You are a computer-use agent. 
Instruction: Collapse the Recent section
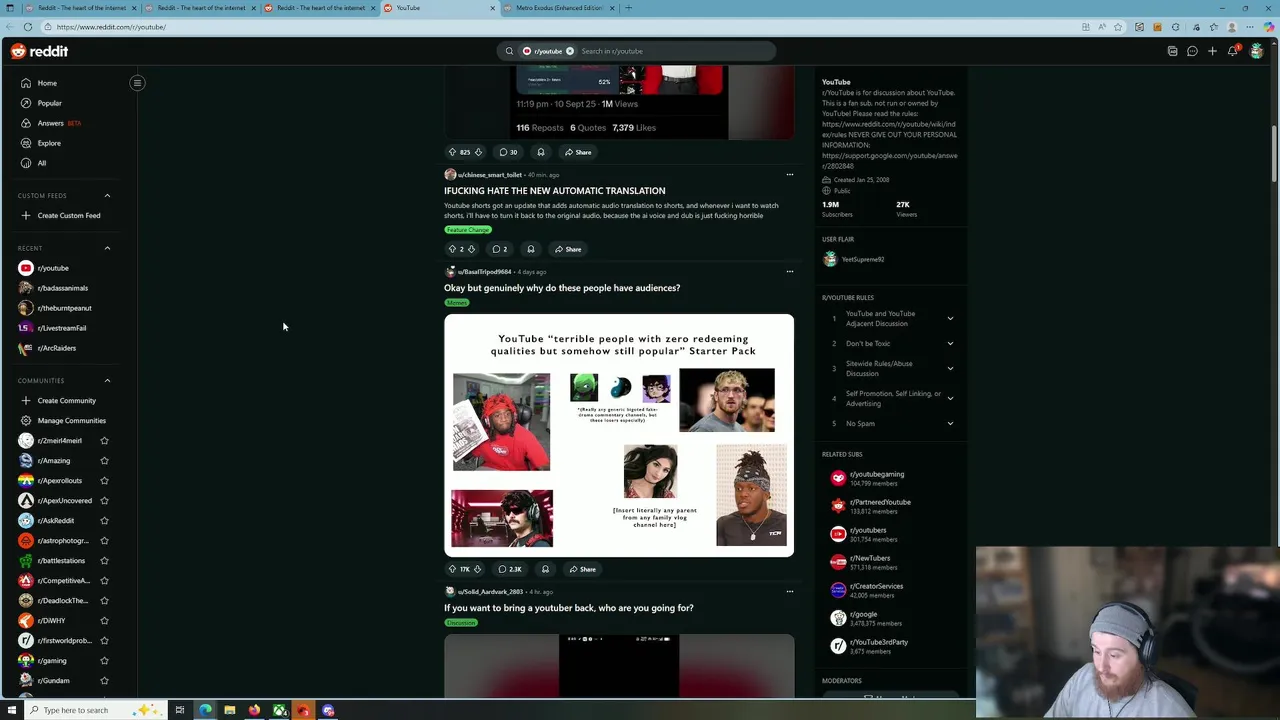(x=107, y=248)
